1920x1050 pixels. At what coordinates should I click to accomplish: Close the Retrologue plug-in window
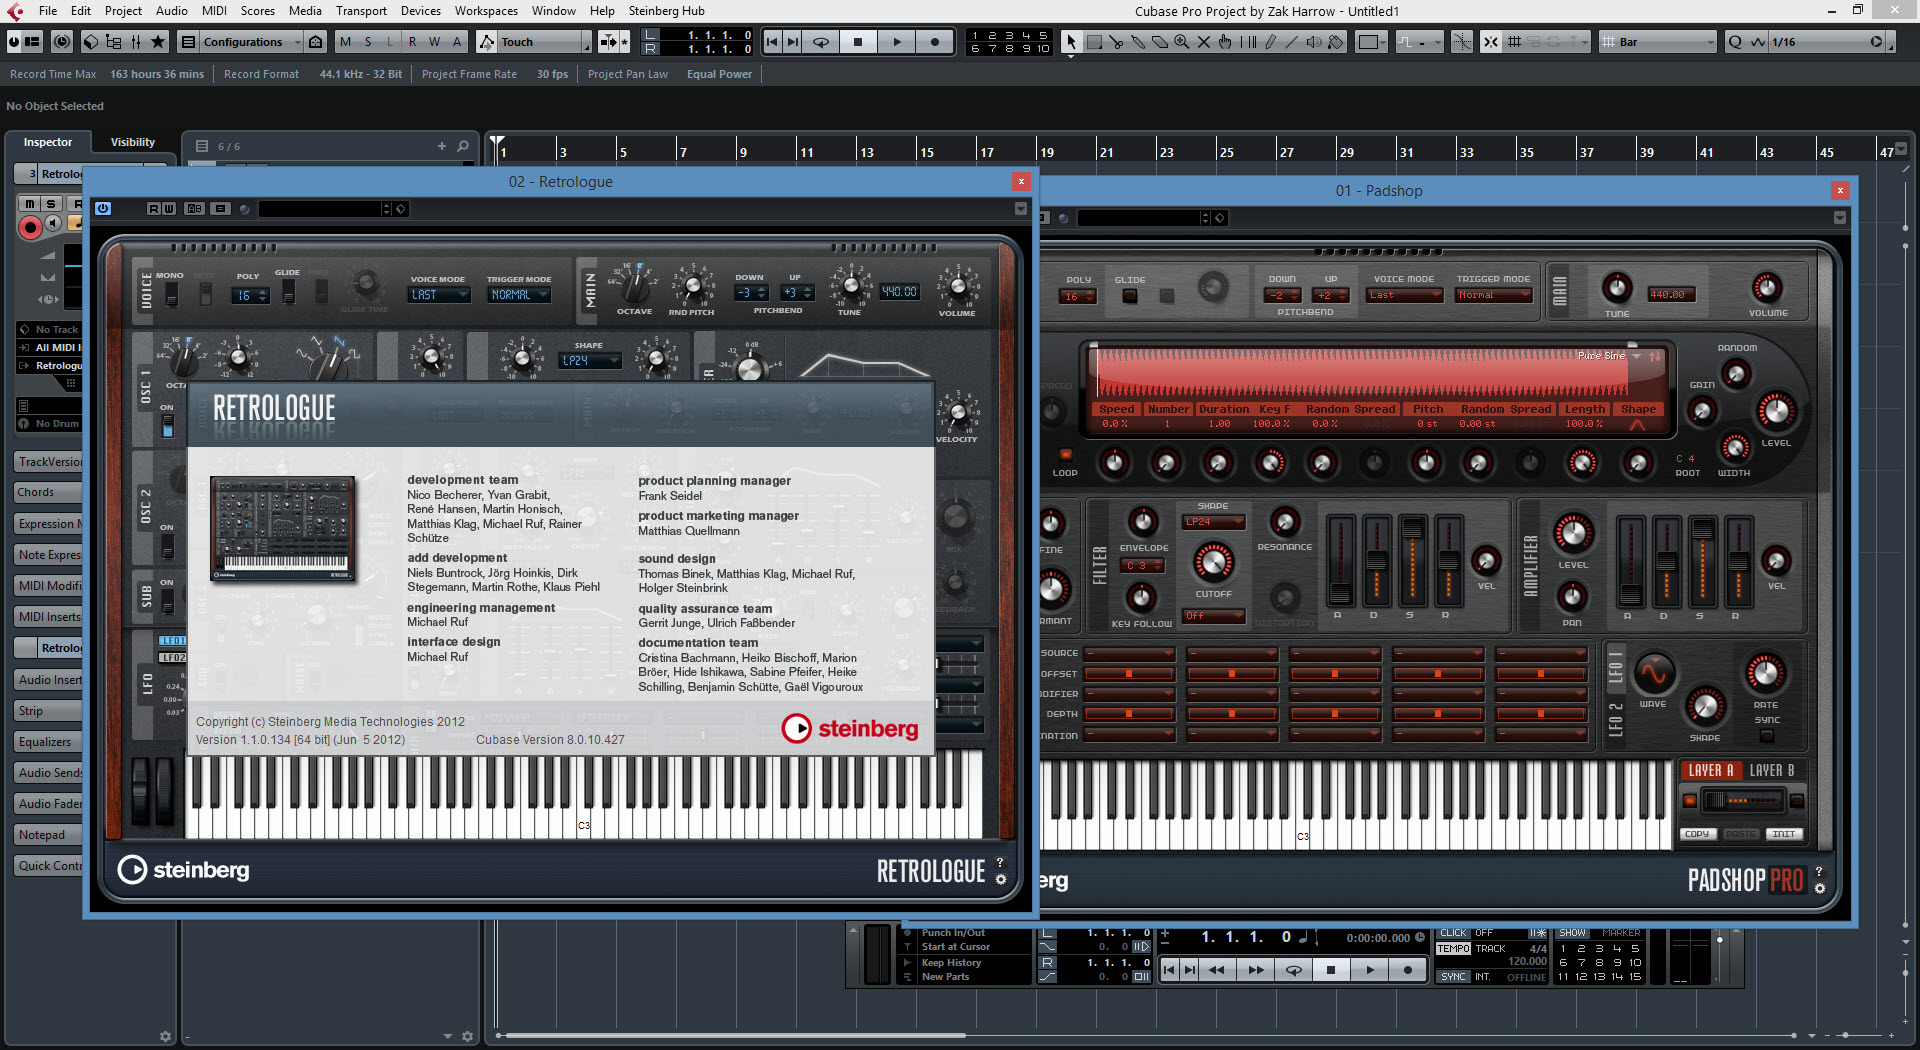tap(1021, 181)
